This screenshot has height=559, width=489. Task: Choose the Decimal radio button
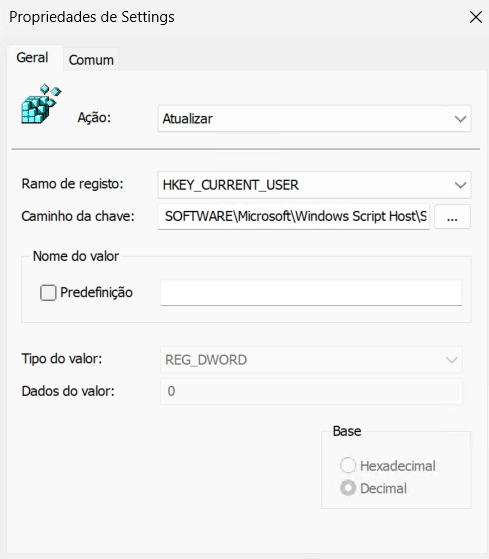coord(348,488)
